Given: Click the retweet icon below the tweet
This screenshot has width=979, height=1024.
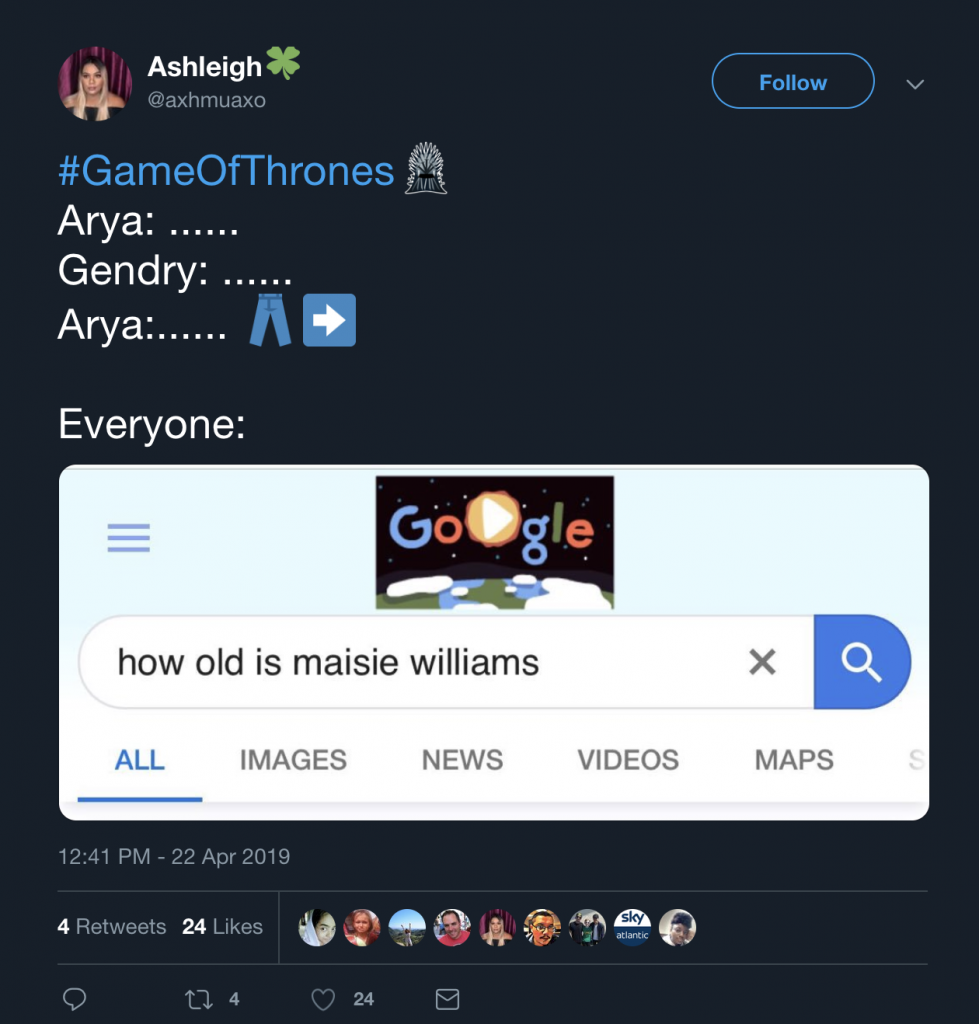Looking at the screenshot, I should (x=199, y=998).
